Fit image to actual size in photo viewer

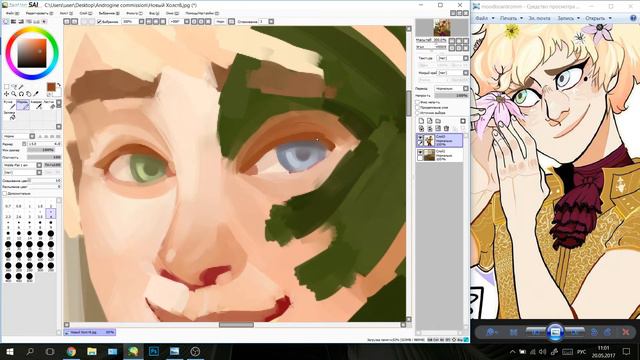tap(513, 333)
